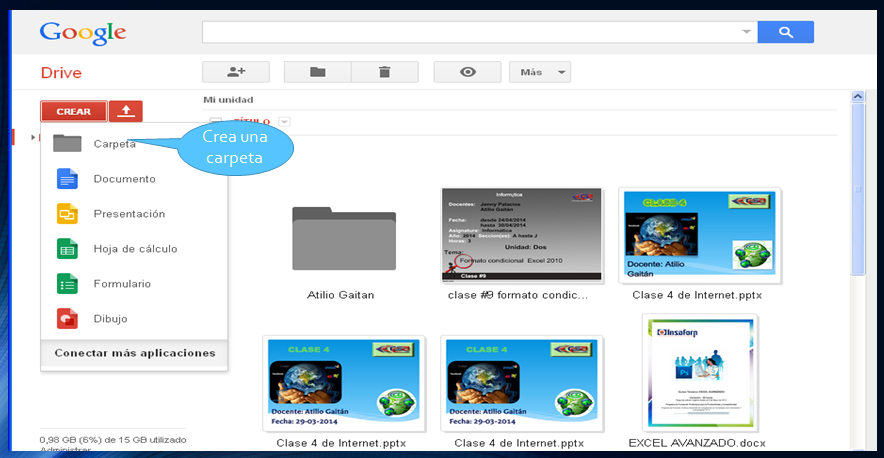The image size is (884, 458).
Task: Click Conectar más aplicaciones
Action: point(135,353)
